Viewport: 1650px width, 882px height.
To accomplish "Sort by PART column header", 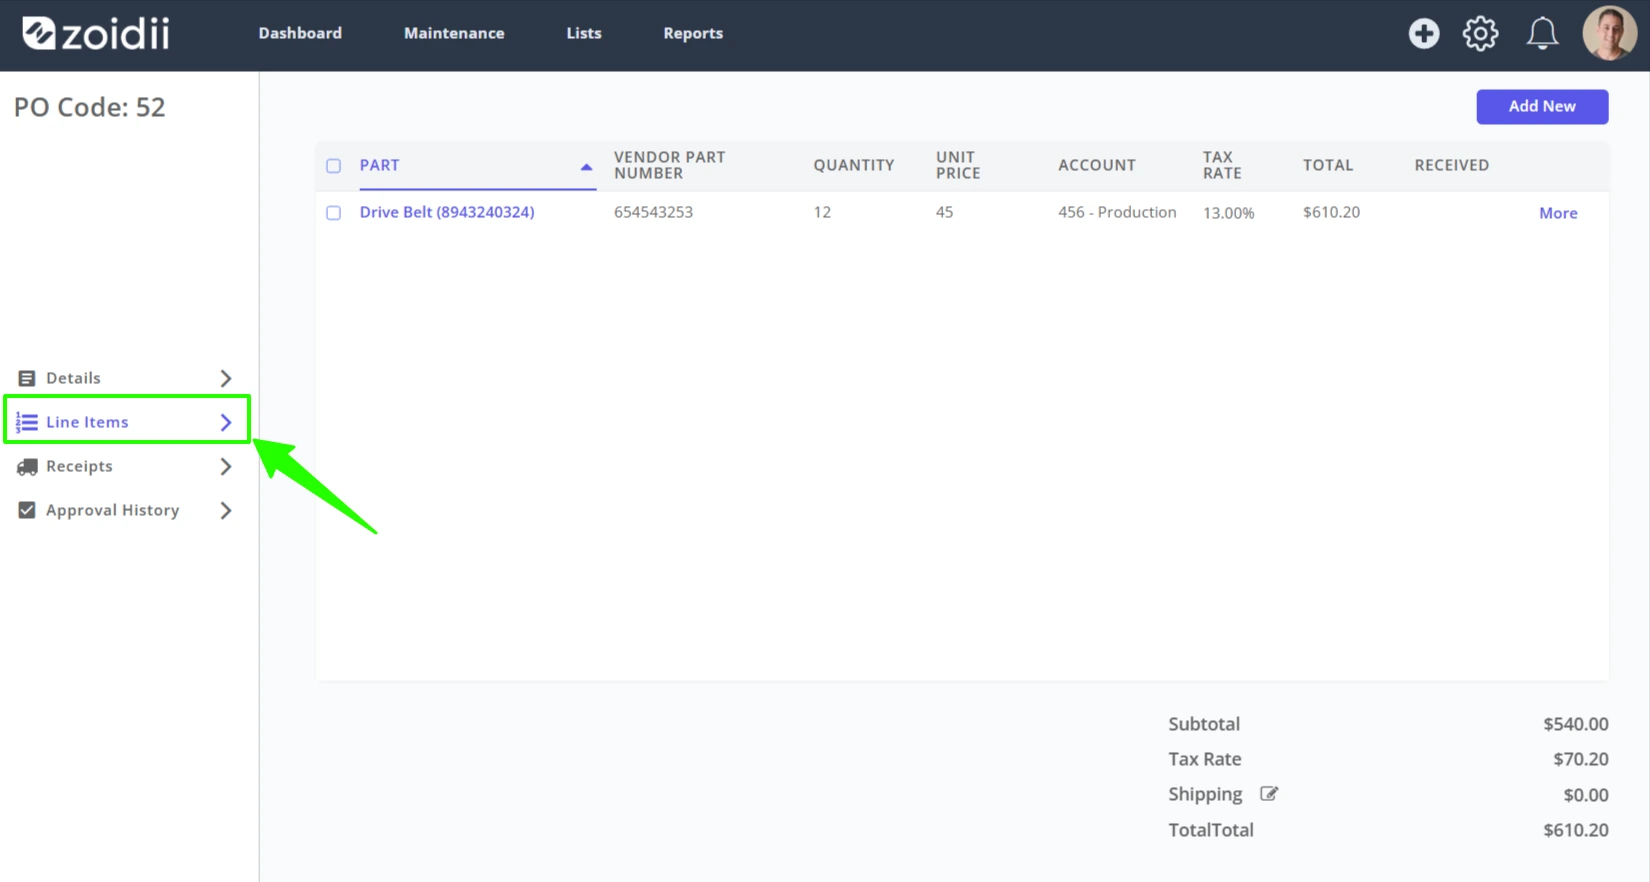I will pos(379,165).
